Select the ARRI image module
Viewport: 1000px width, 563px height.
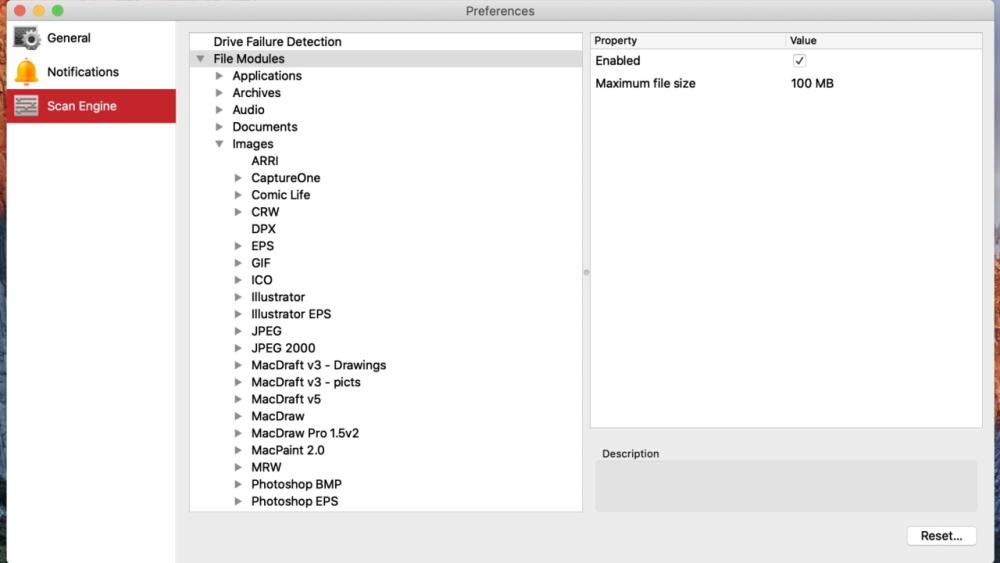coord(265,161)
